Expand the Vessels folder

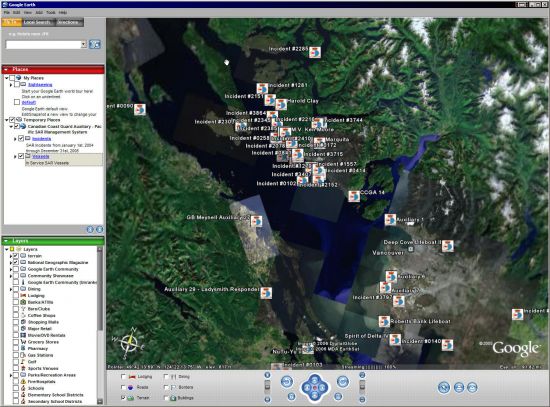tap(15, 156)
